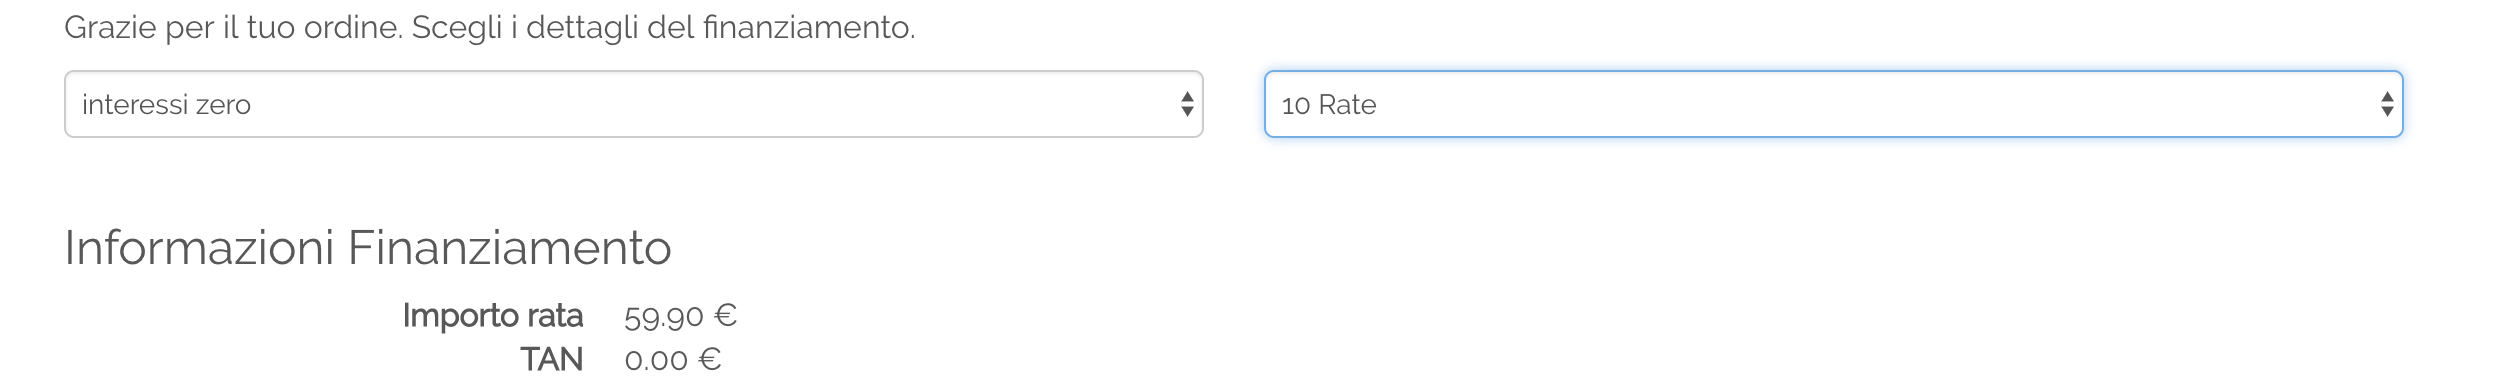The width and height of the screenshot is (2506, 386).
Task: Click the "TAN" label
Action: point(552,359)
